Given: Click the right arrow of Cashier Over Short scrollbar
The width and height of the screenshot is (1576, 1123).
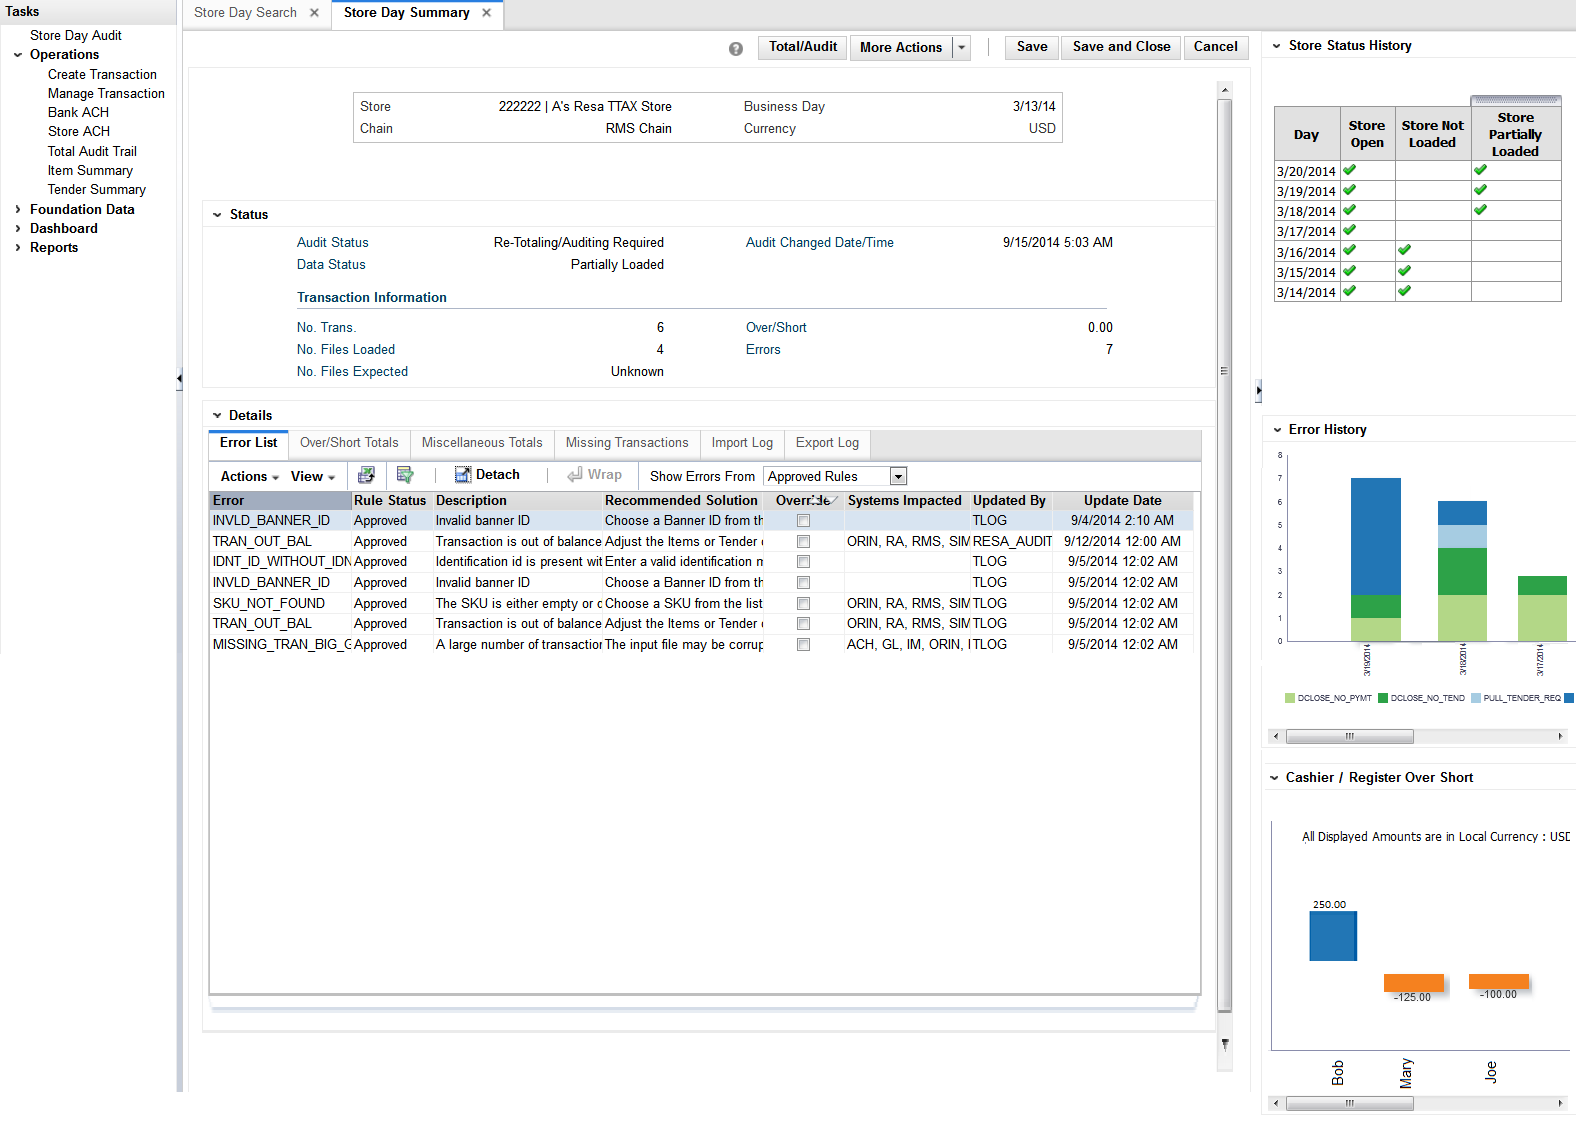Looking at the screenshot, I should (1560, 1104).
